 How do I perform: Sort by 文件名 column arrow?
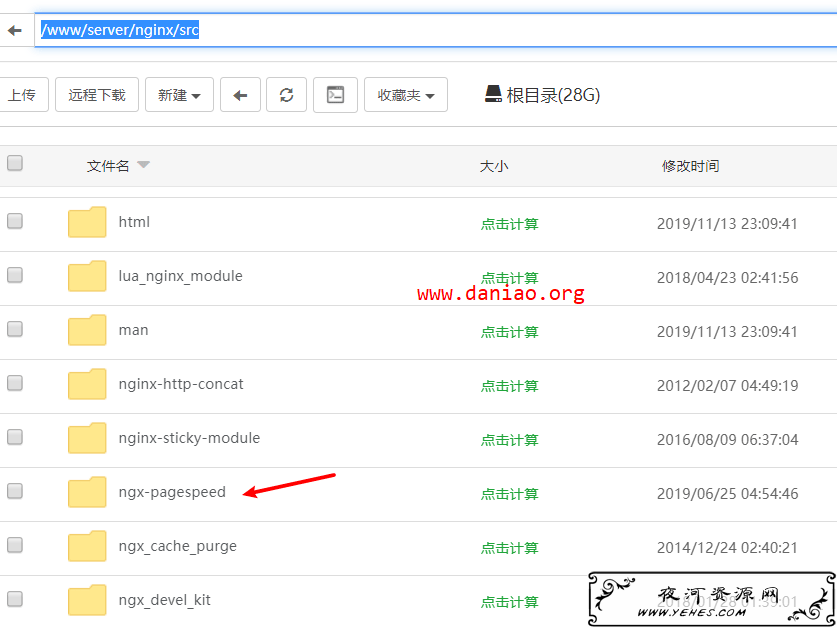click(x=143, y=165)
